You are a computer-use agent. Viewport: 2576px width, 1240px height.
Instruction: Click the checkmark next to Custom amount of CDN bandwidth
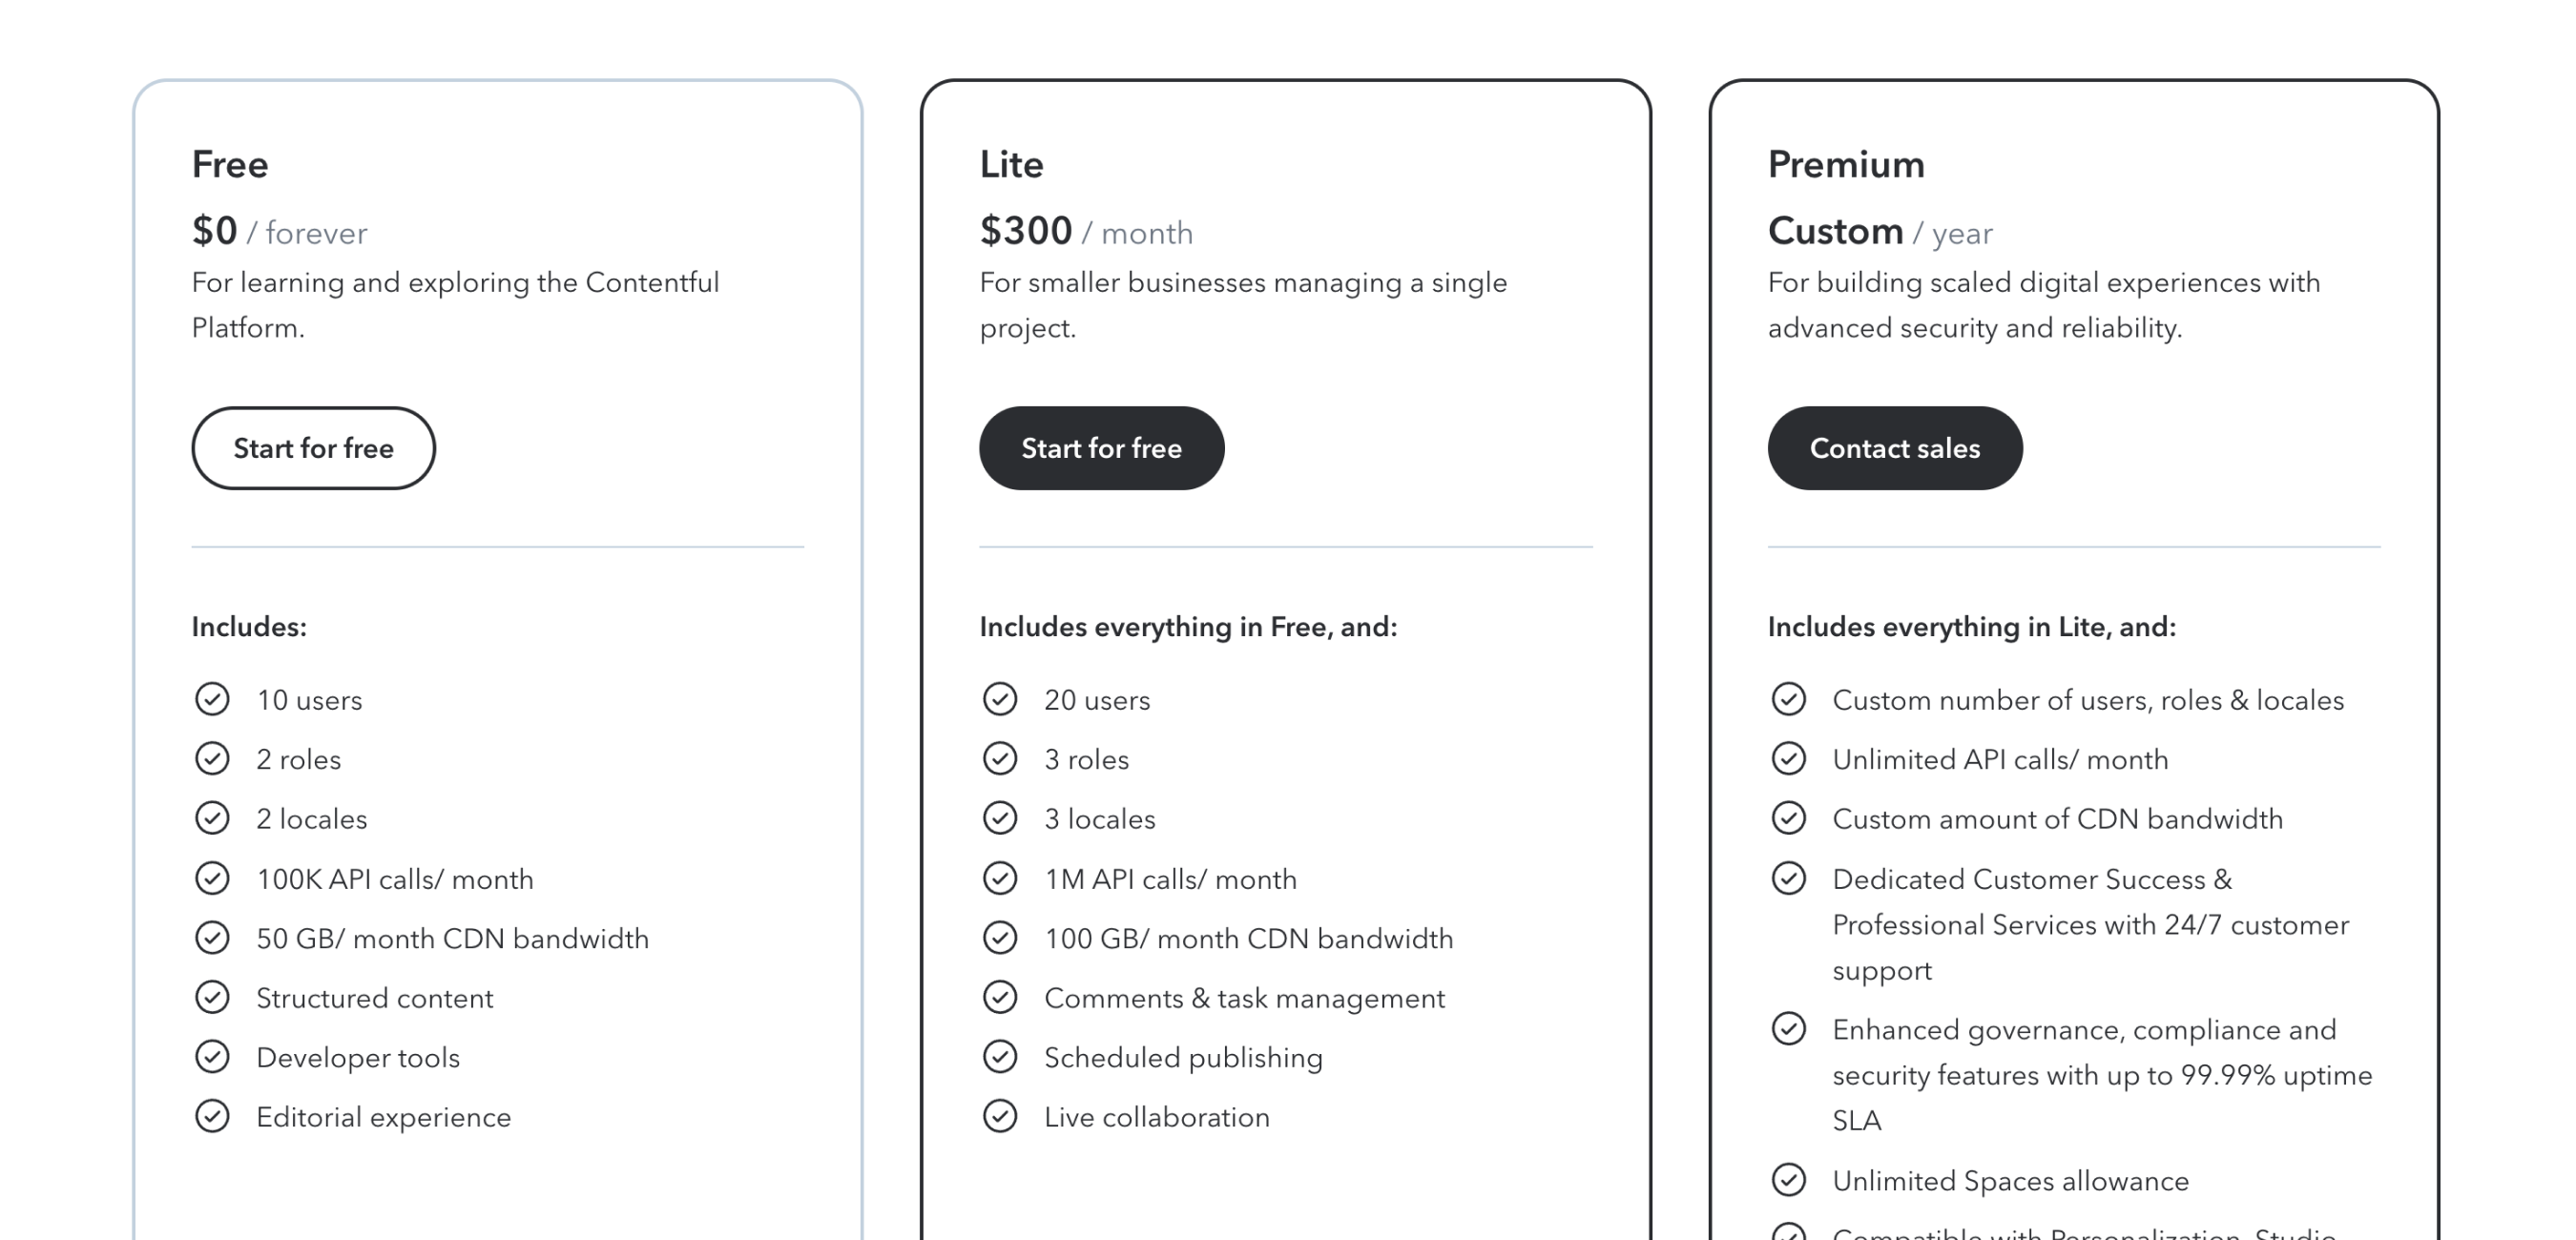click(x=1789, y=818)
